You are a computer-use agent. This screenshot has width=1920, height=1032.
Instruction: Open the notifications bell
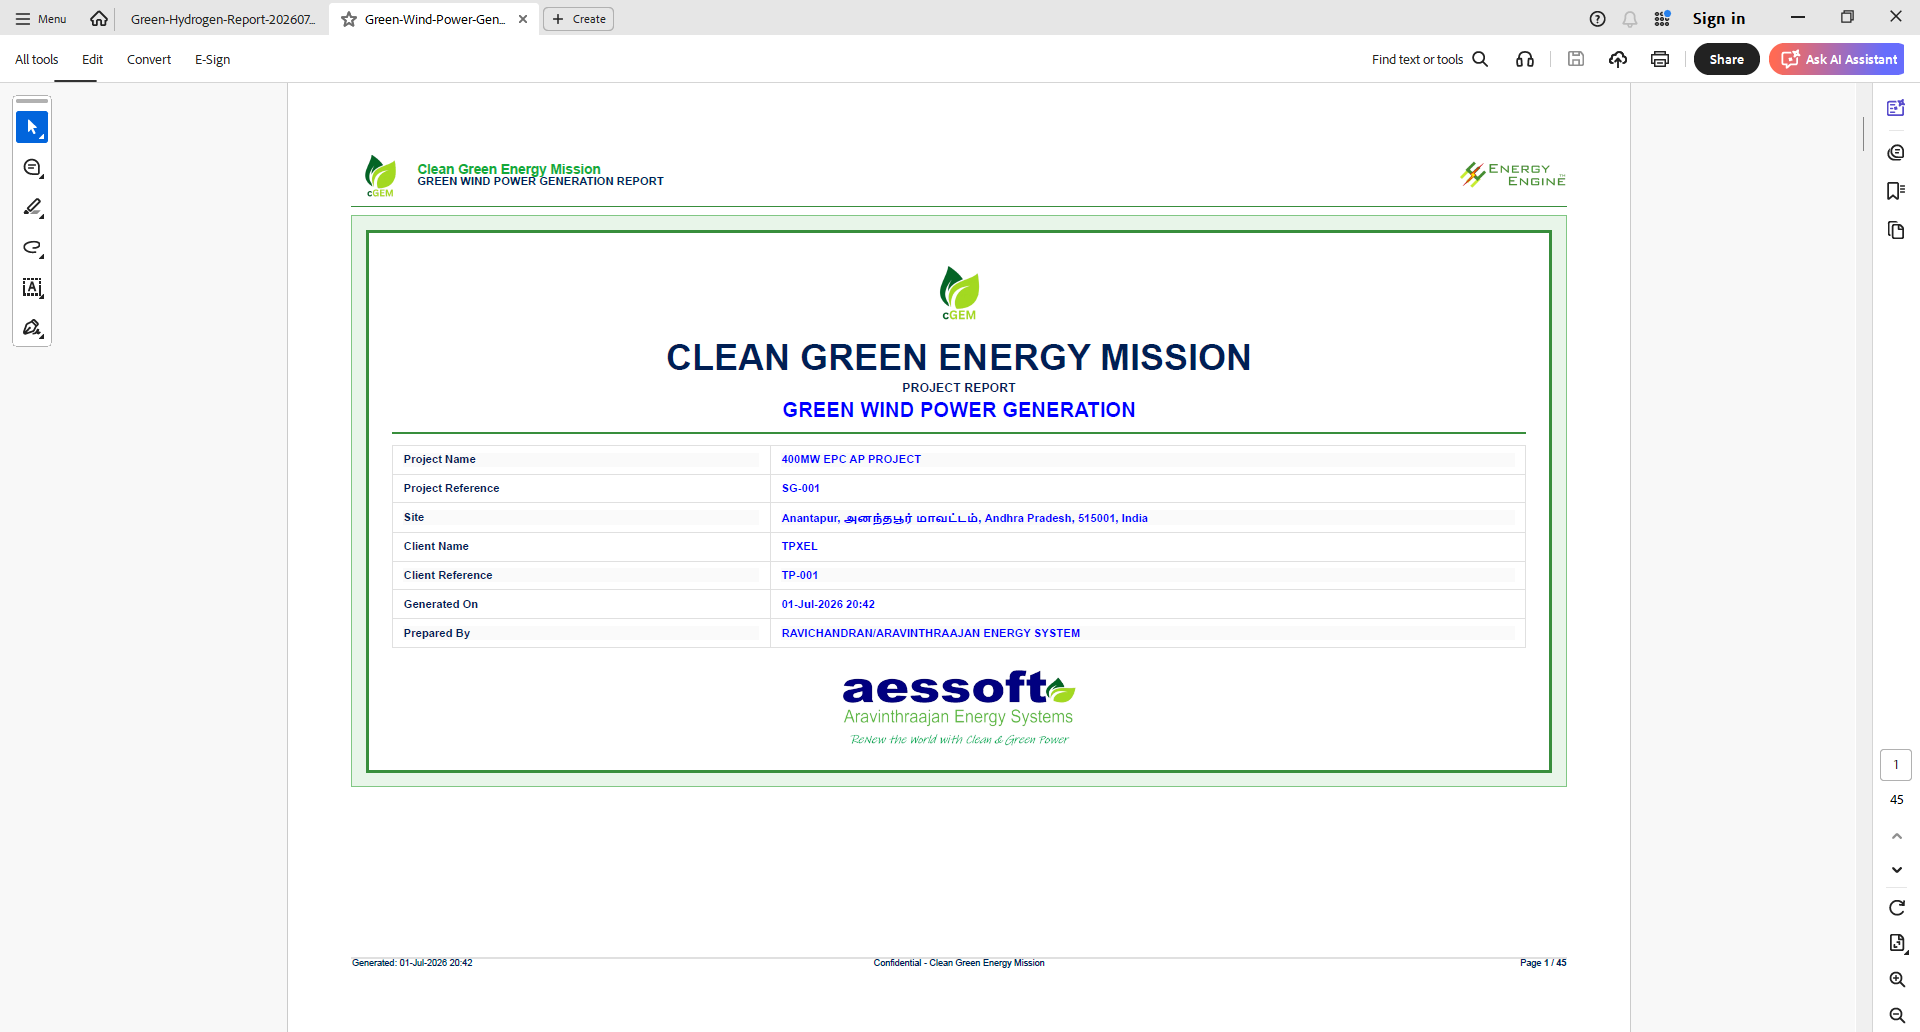pyautogui.click(x=1630, y=19)
